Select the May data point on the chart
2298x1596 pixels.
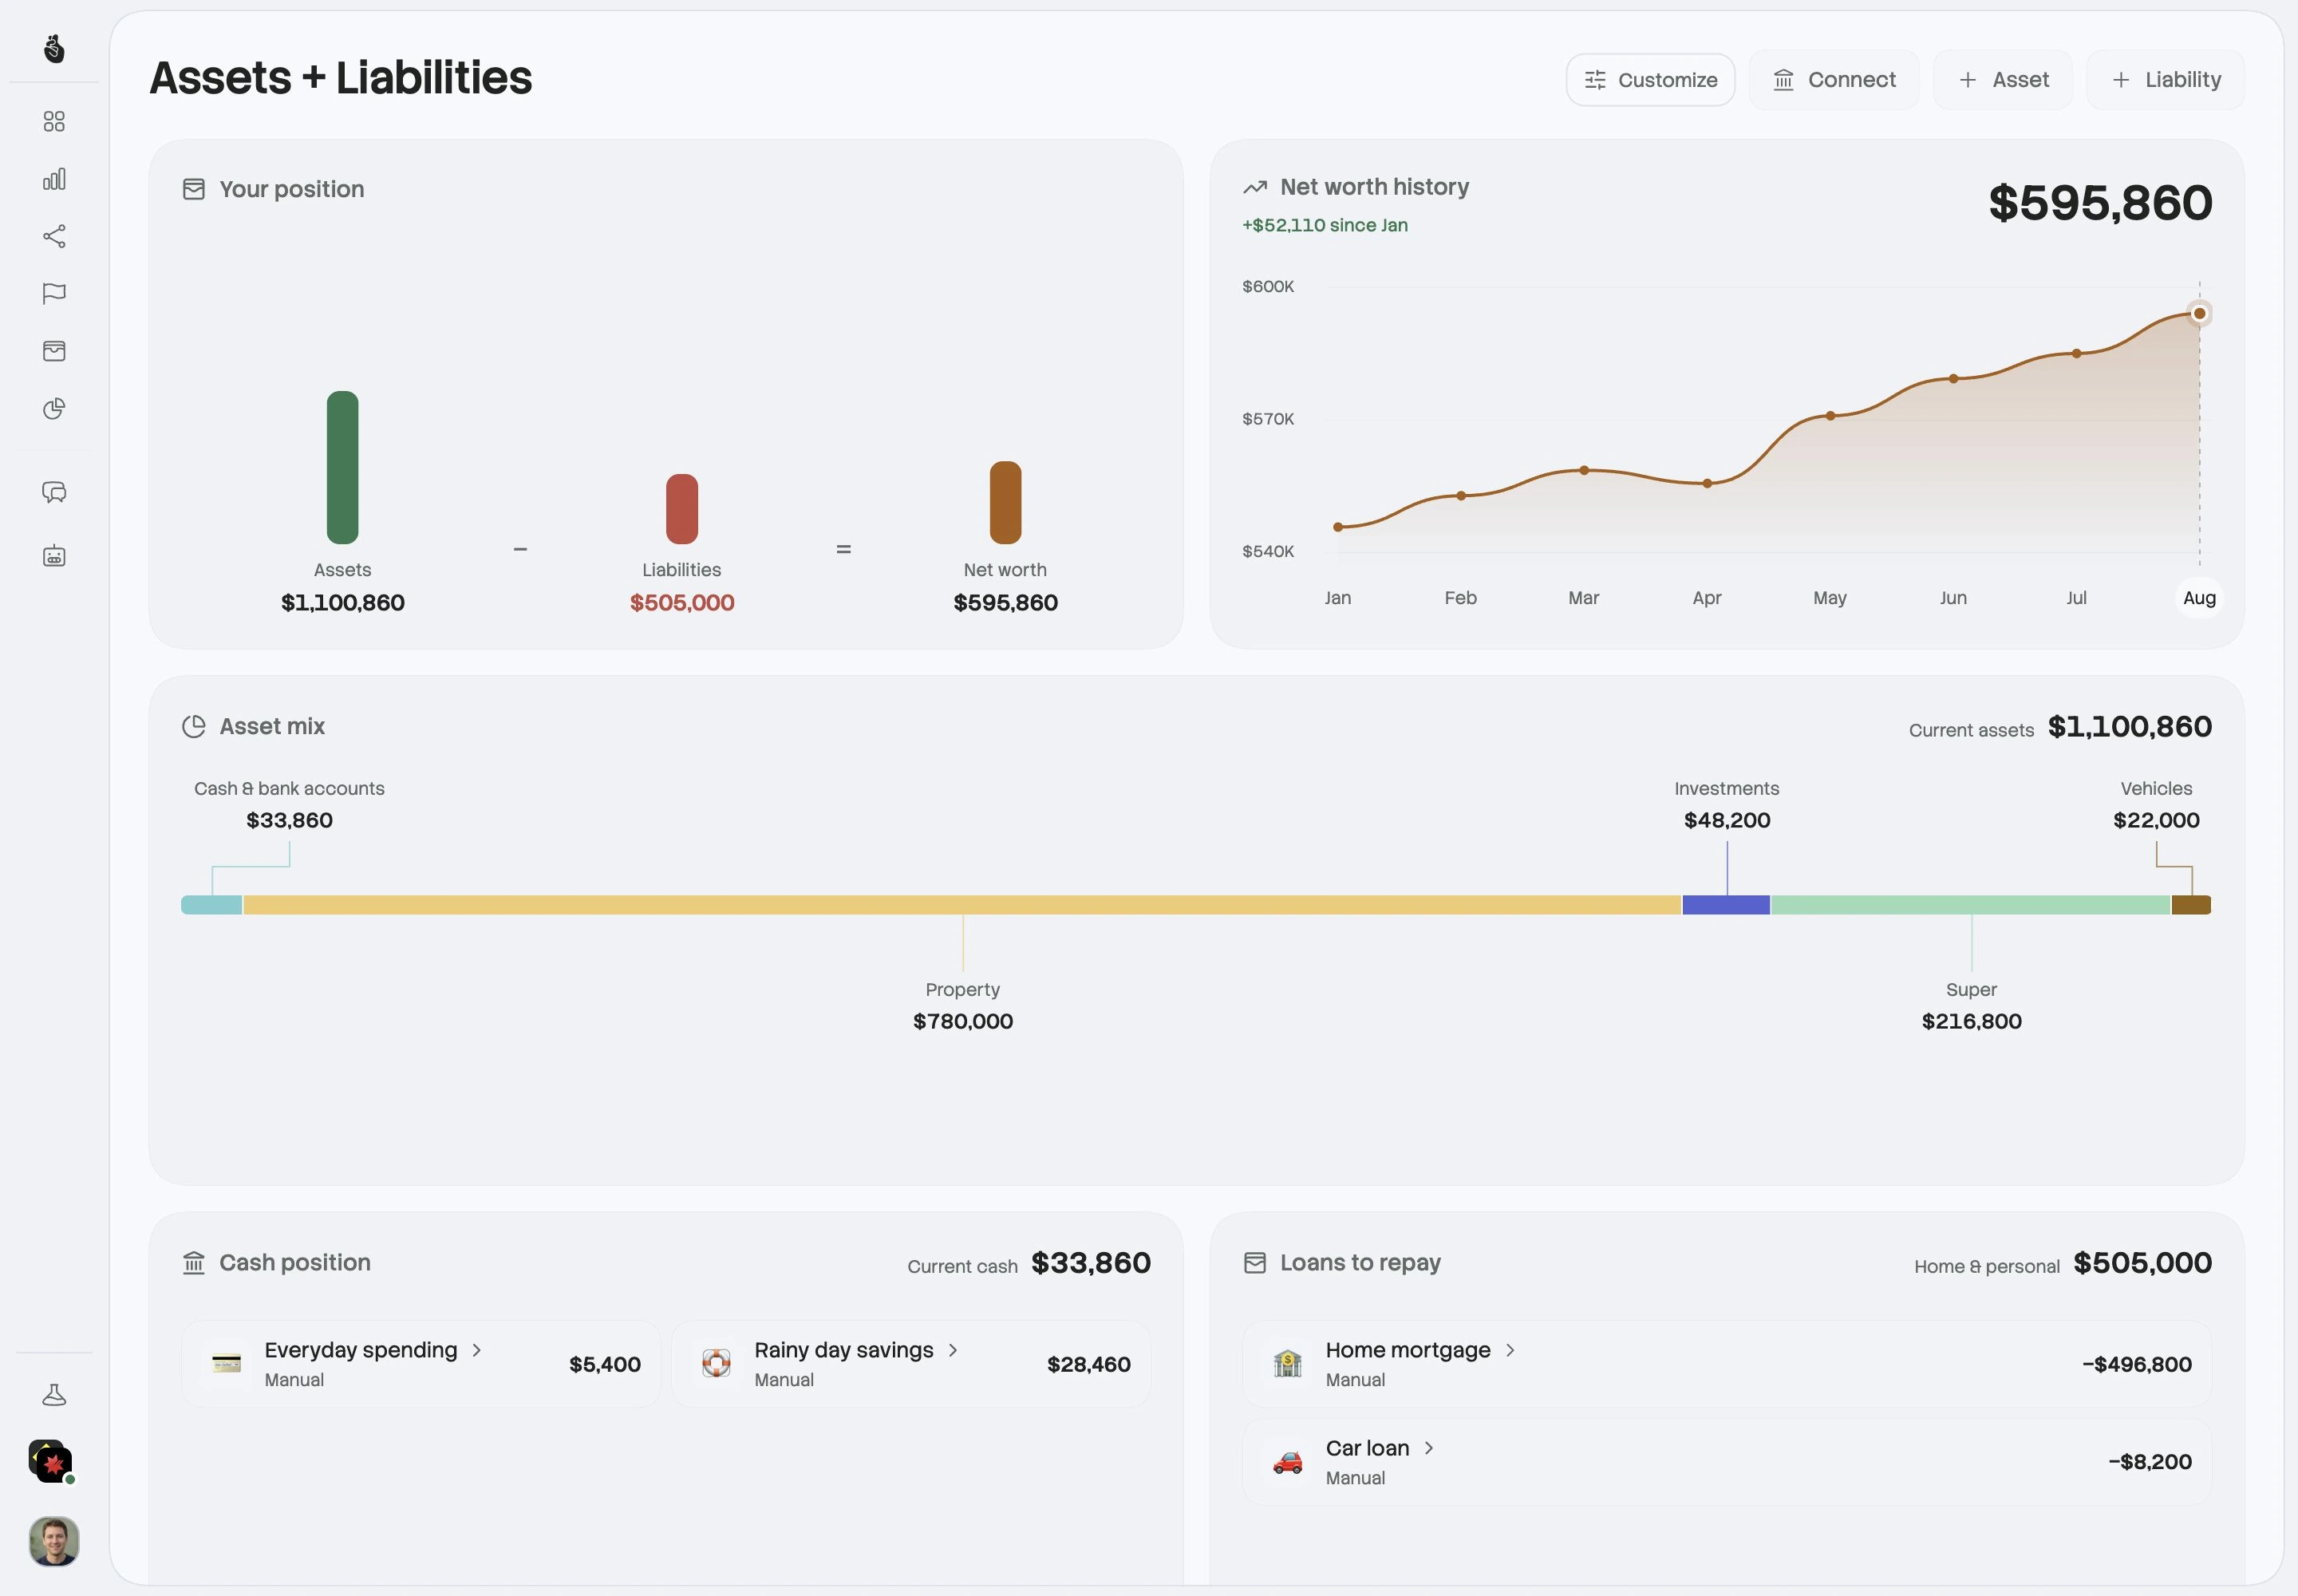pos(1830,416)
